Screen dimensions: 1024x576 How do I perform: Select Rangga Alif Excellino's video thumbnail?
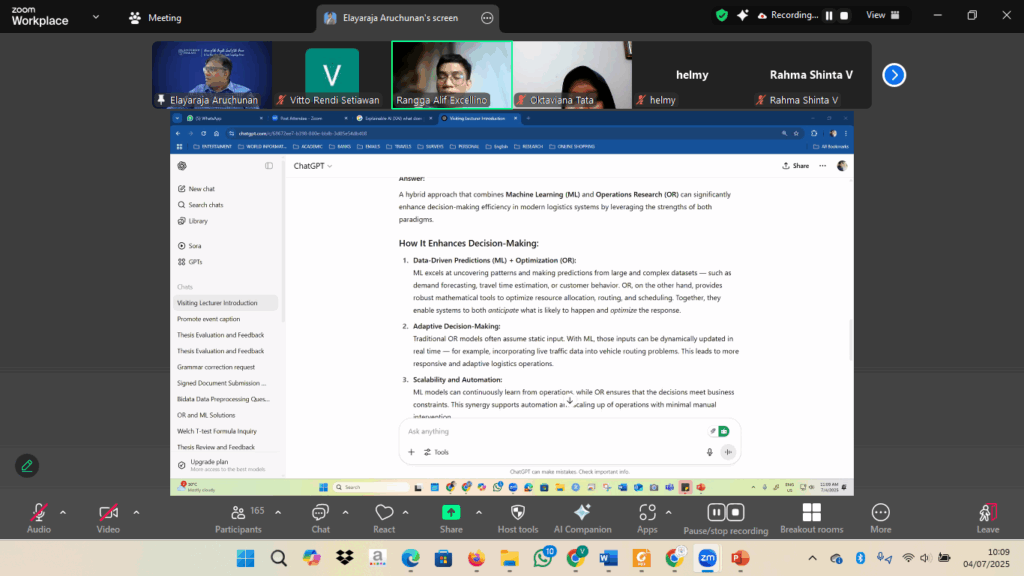(452, 74)
